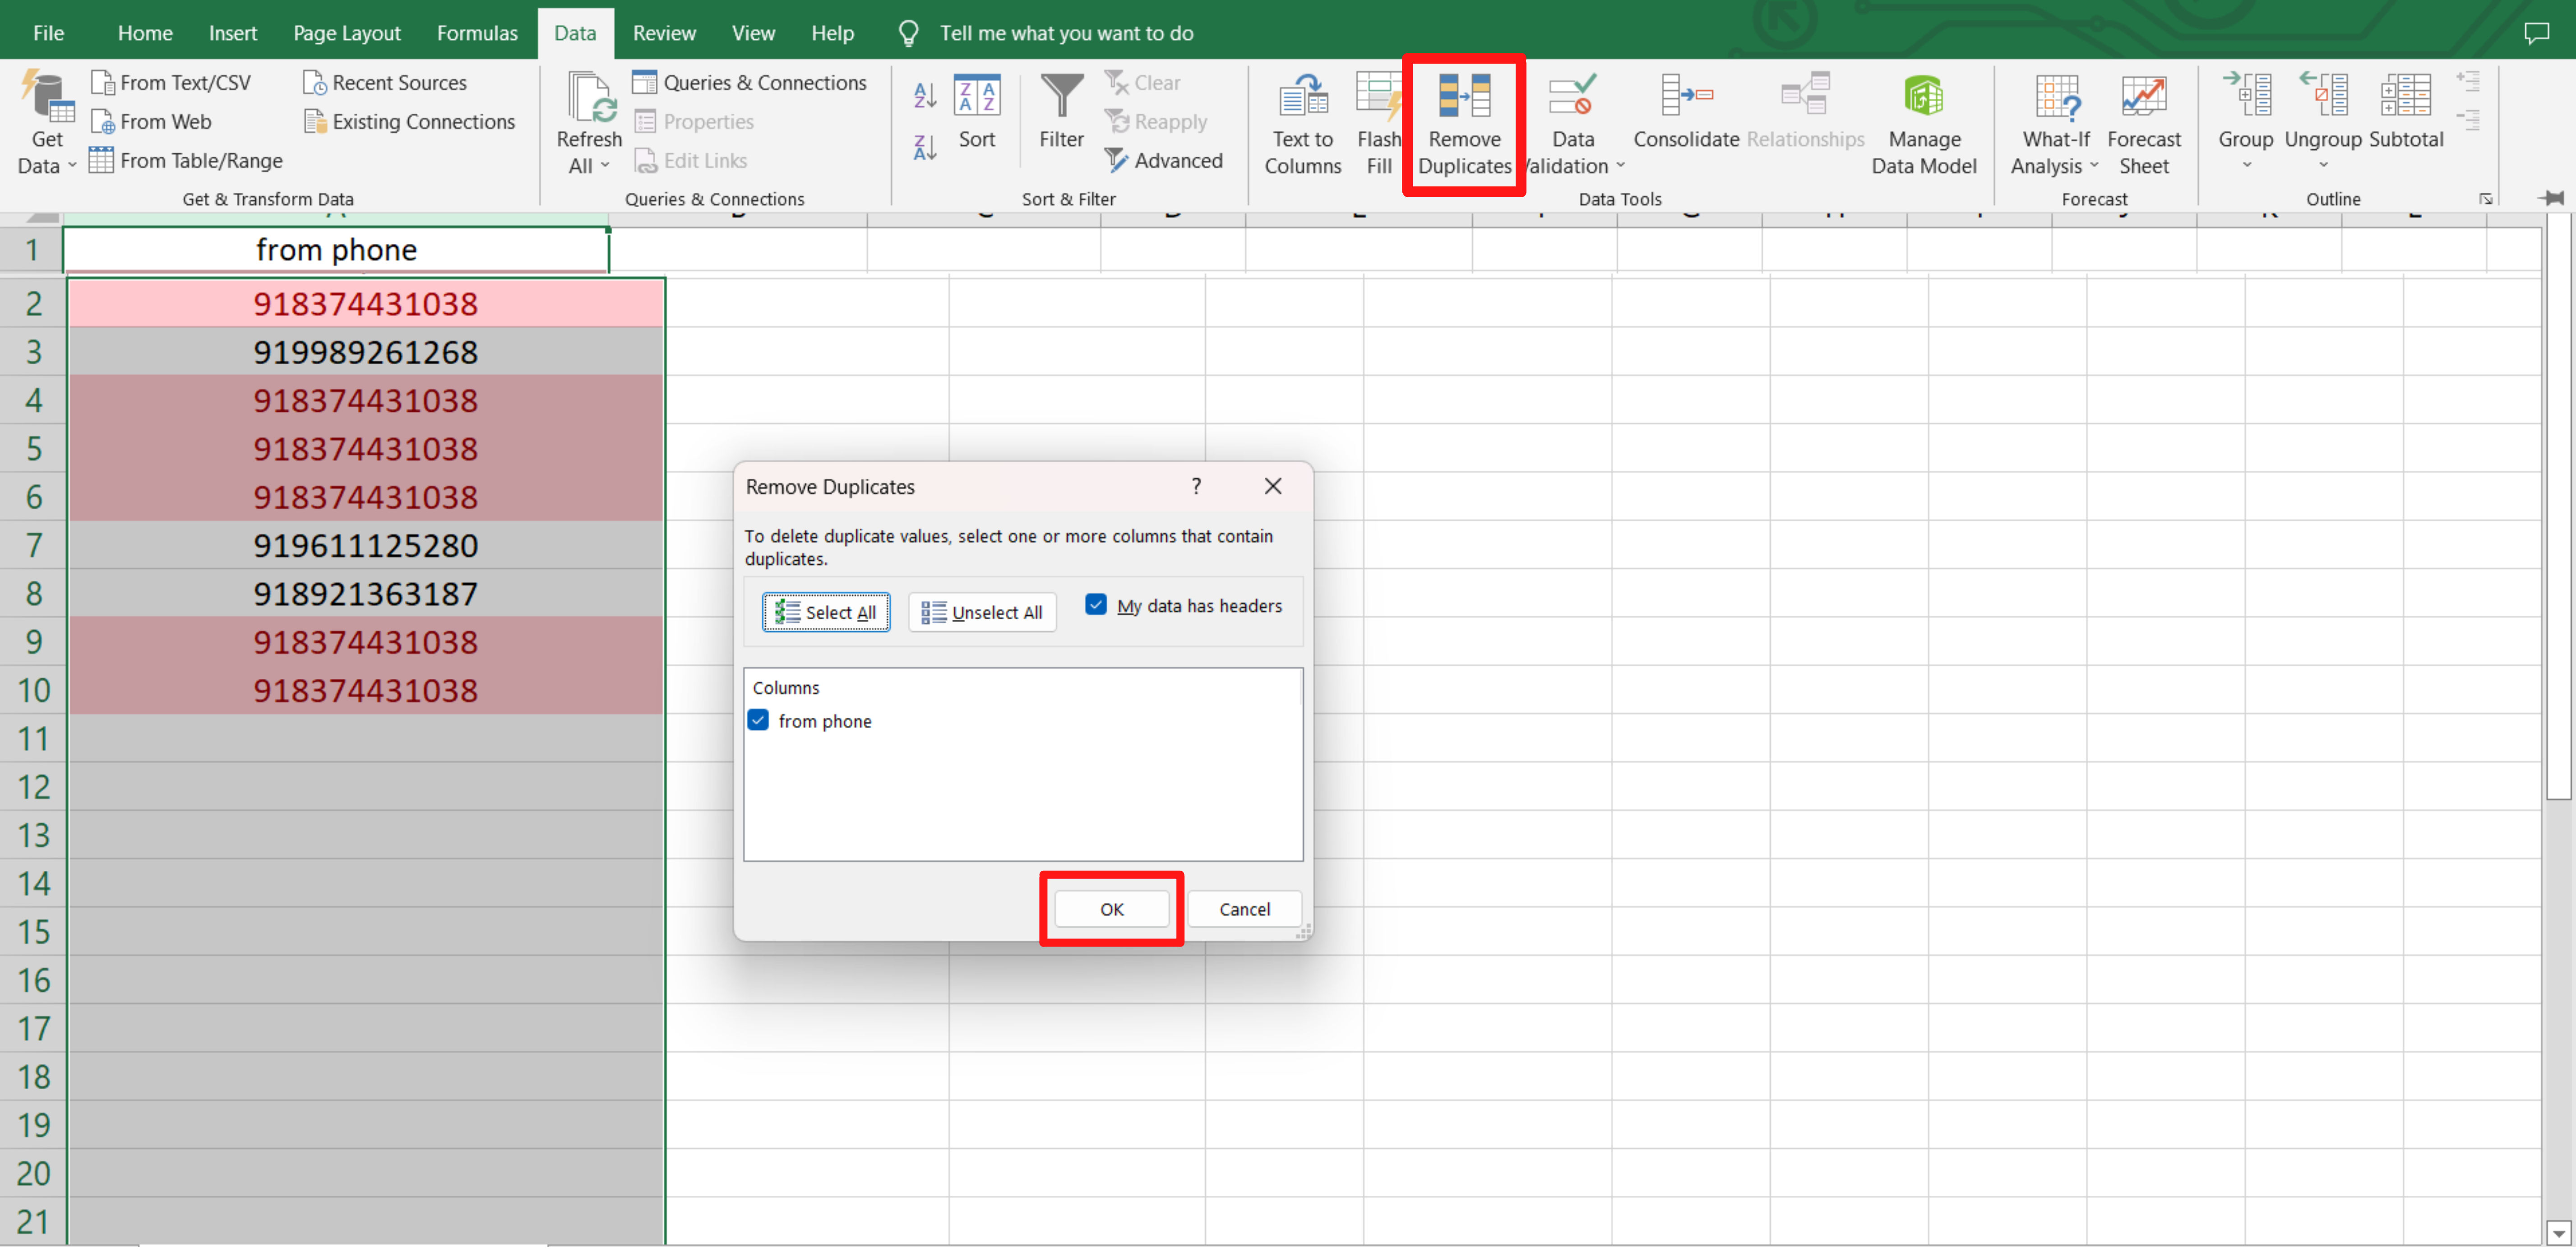2576x1258 pixels.
Task: Select cell with 919989261268
Action: tap(366, 353)
